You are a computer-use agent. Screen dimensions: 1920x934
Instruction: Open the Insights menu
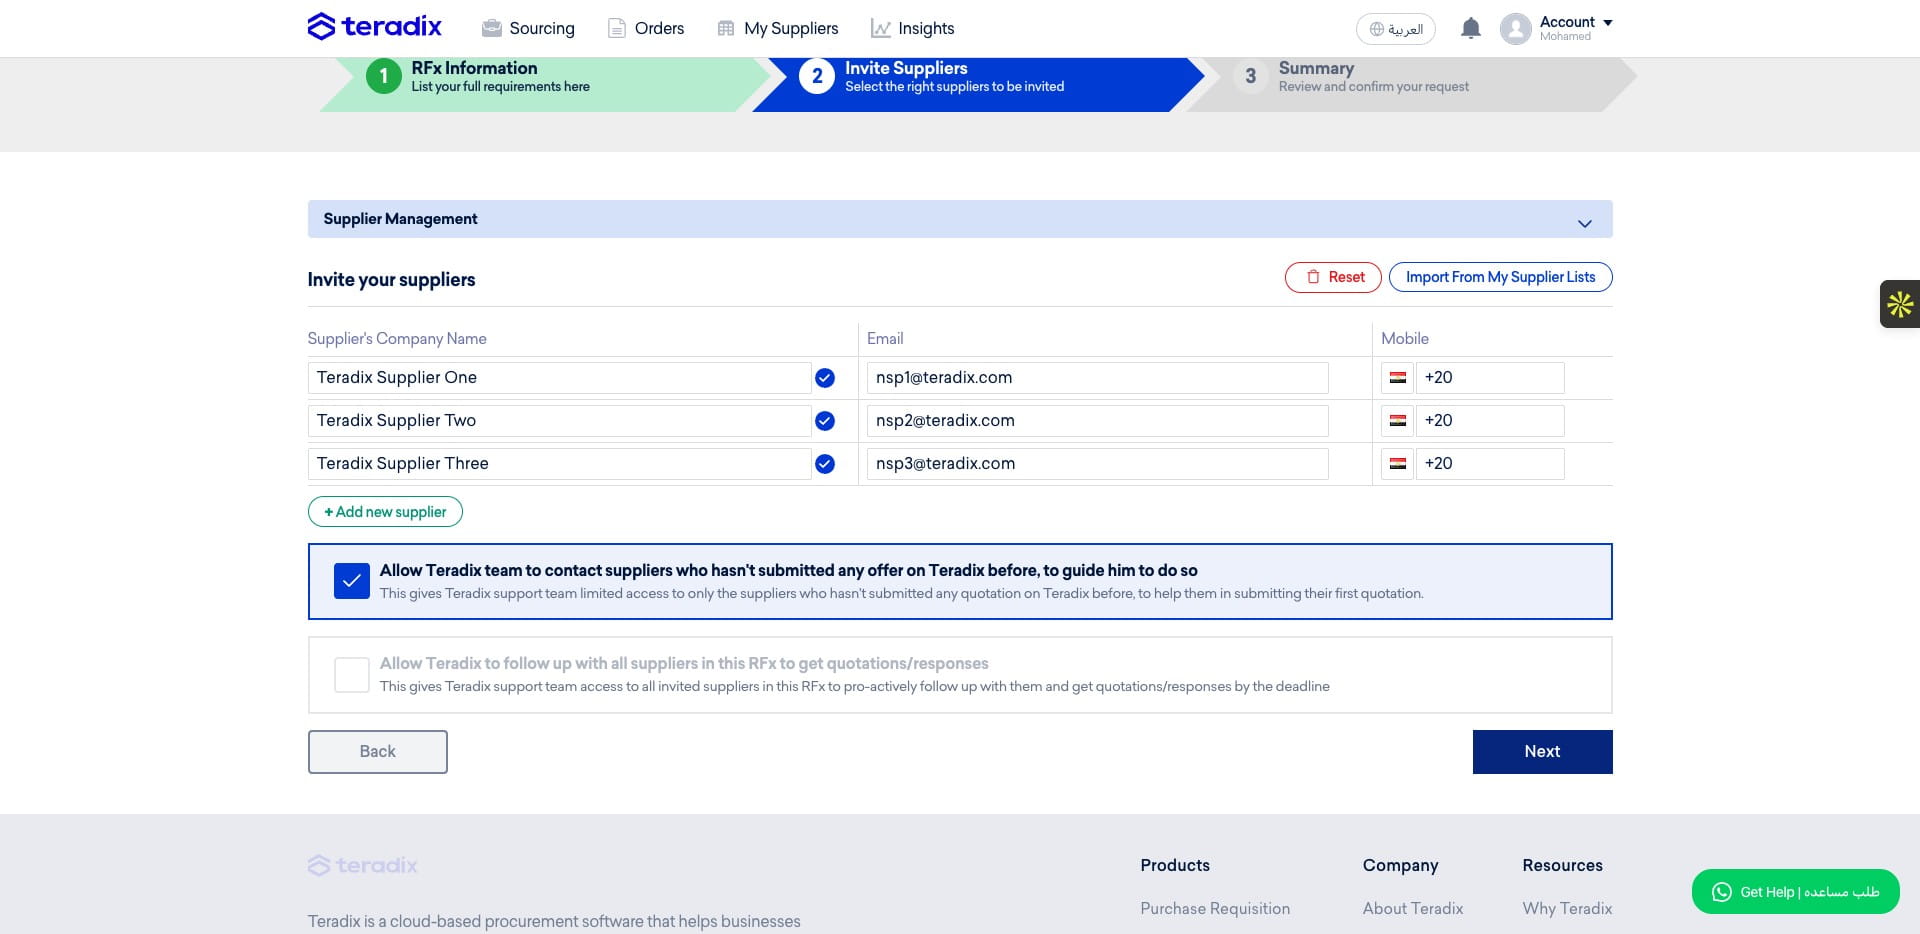pyautogui.click(x=912, y=28)
